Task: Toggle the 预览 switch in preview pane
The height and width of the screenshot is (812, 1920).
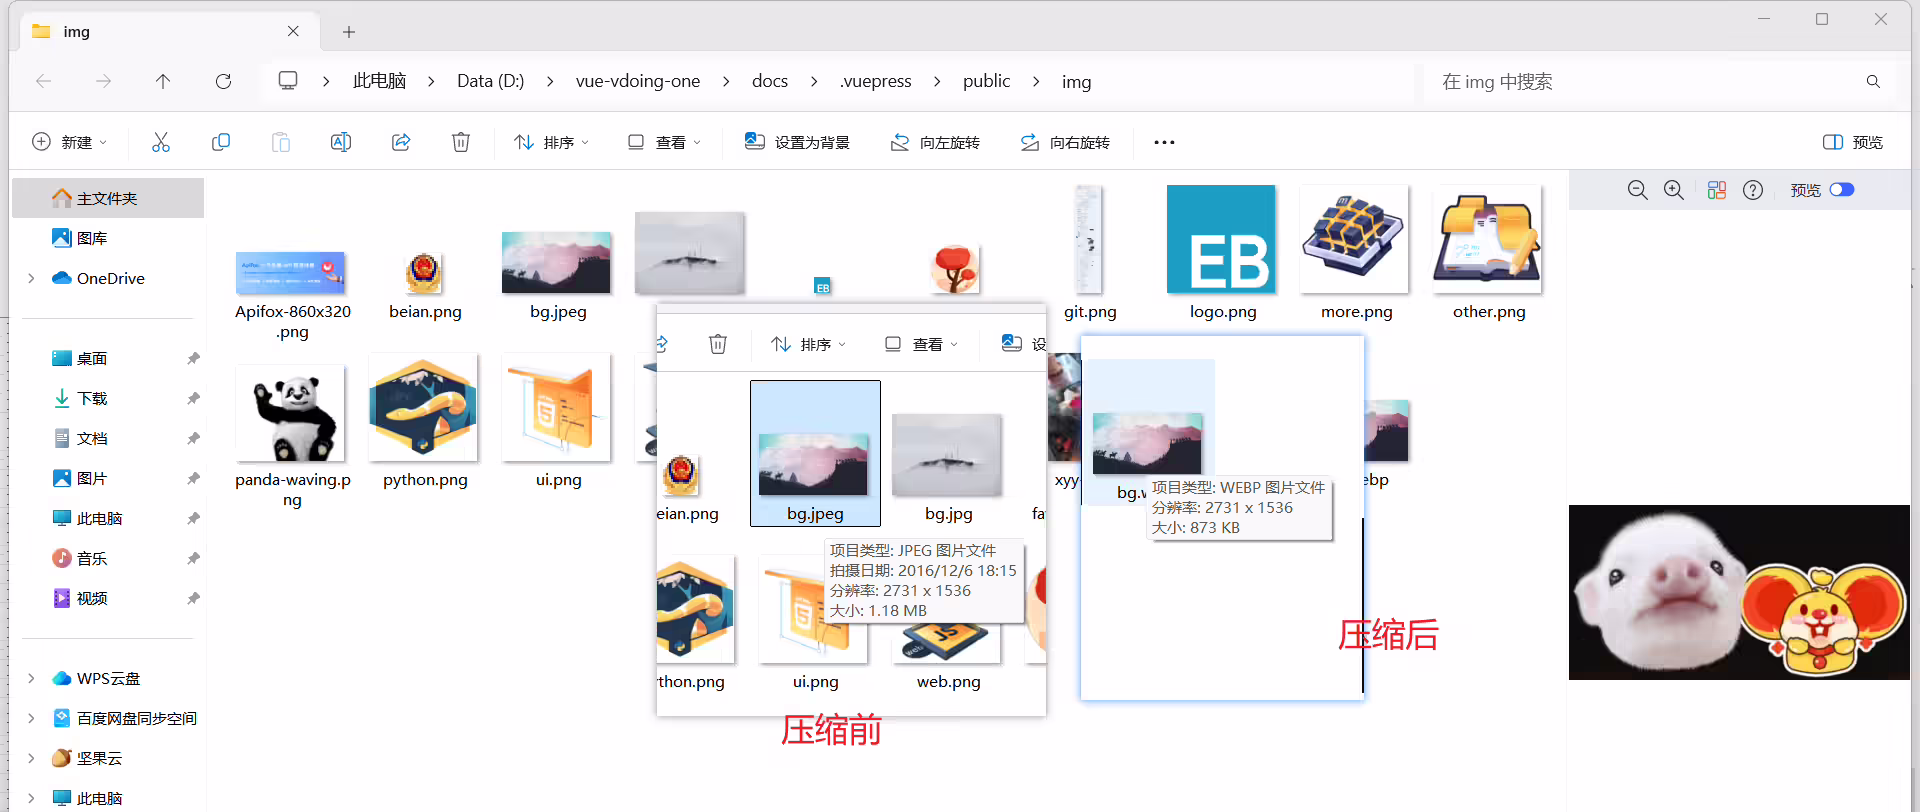Action: (x=1842, y=190)
